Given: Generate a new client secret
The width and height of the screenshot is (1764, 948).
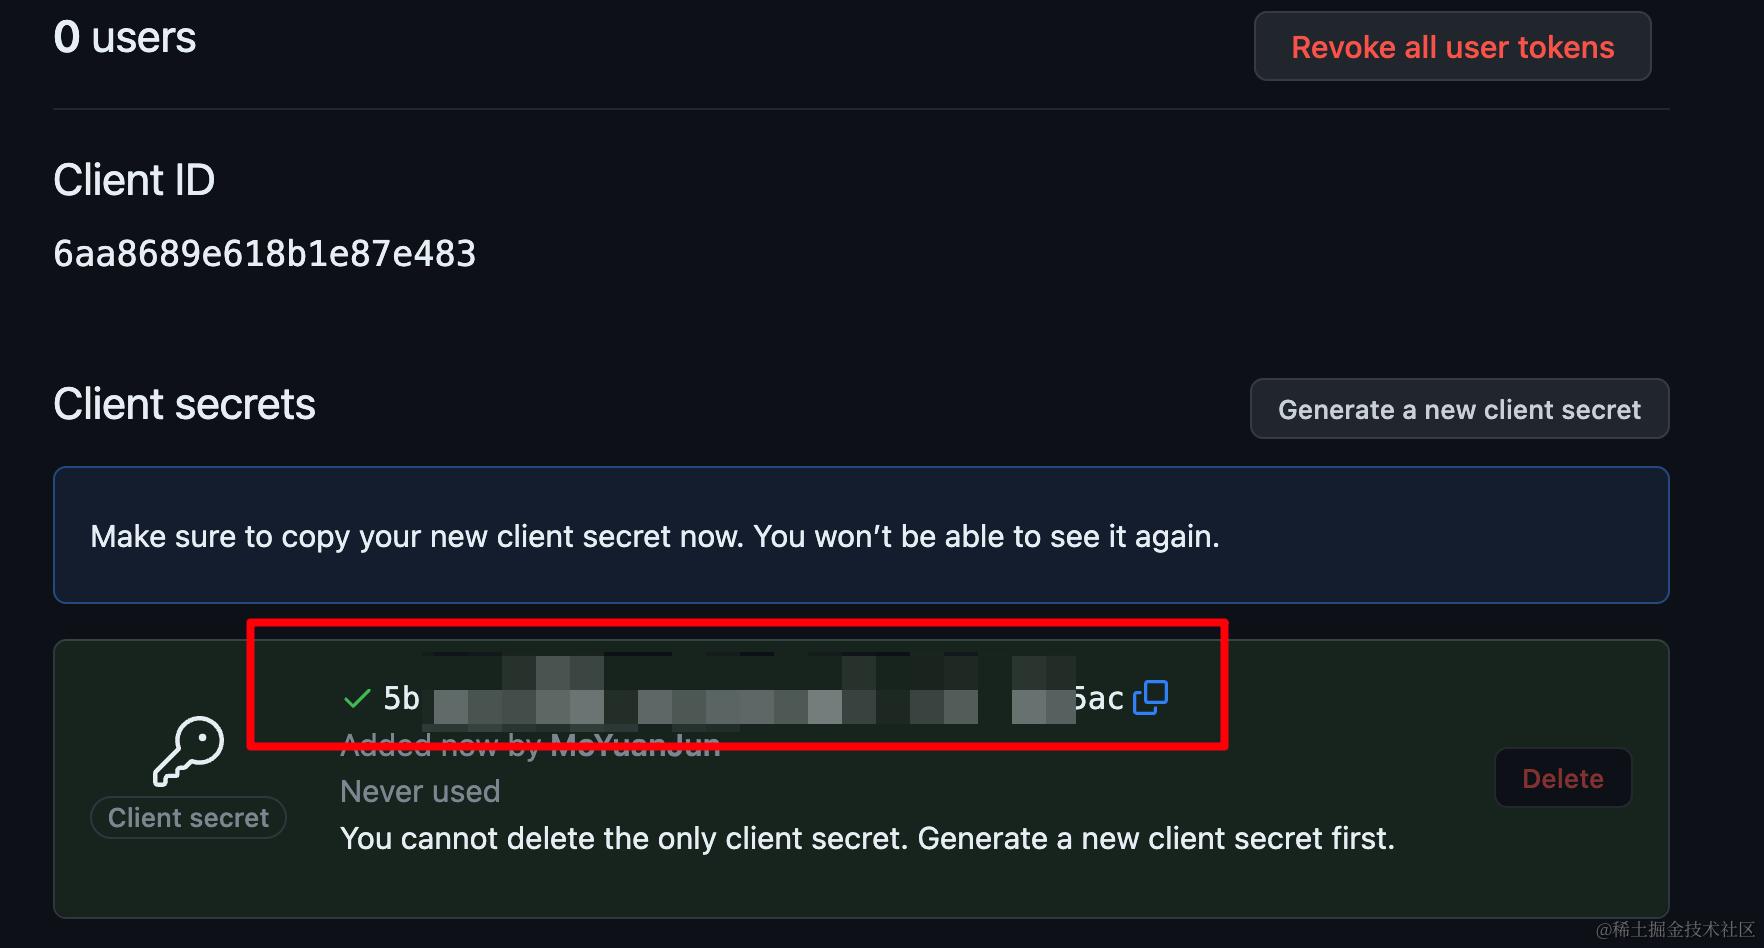Looking at the screenshot, I should tap(1459, 409).
